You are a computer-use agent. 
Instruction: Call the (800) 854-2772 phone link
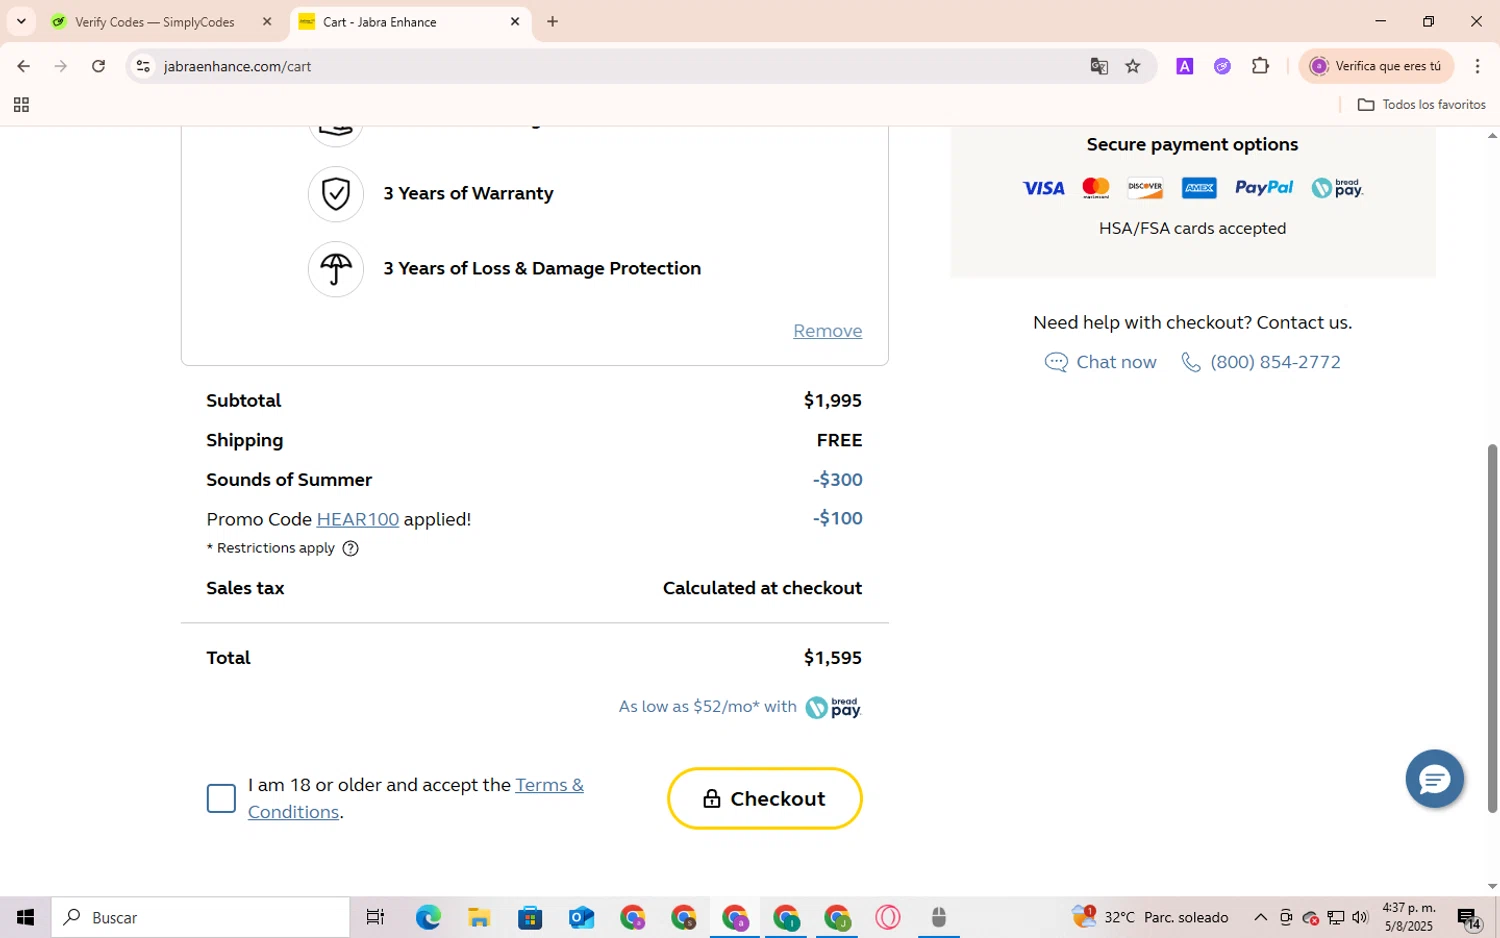click(1261, 362)
